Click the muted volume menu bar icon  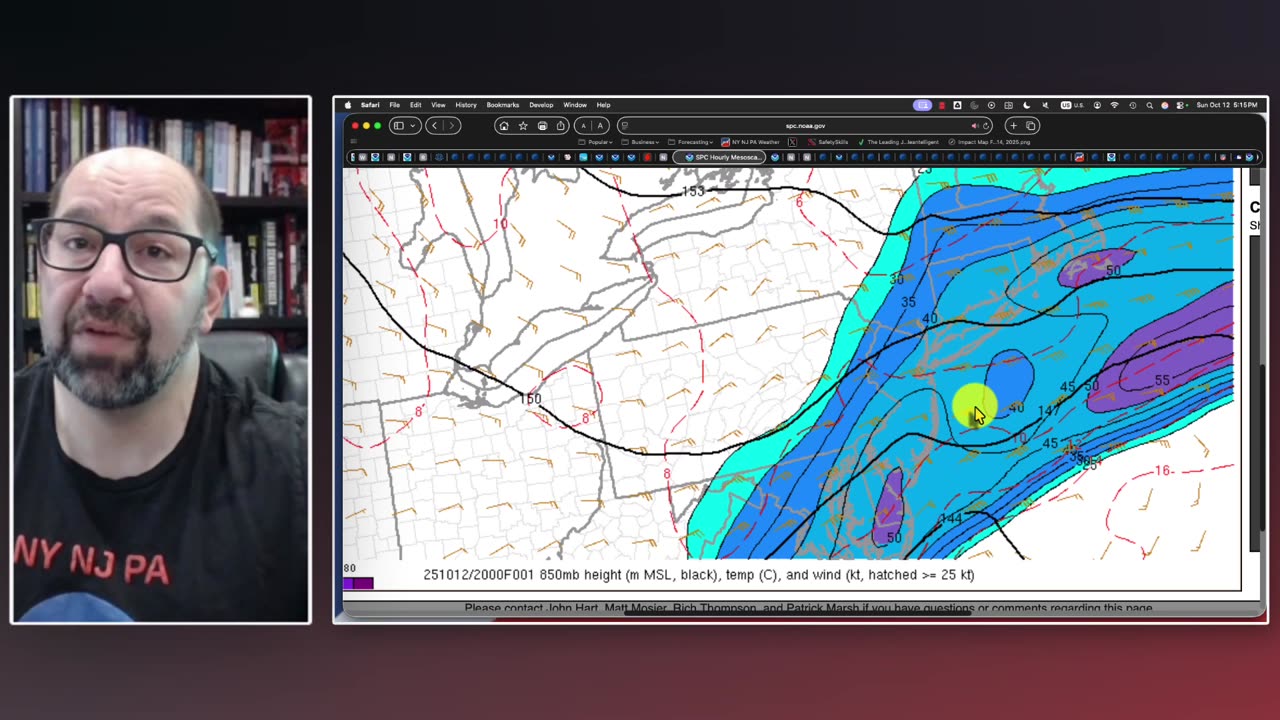1045,105
